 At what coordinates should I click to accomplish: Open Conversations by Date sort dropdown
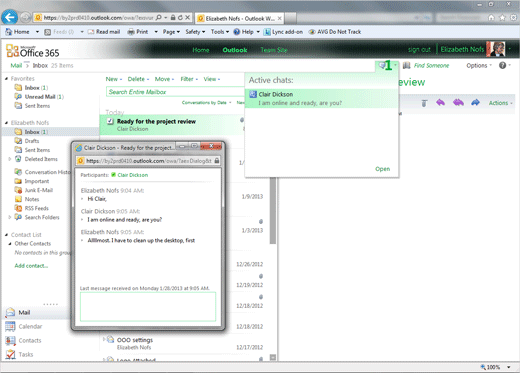[x=206, y=102]
